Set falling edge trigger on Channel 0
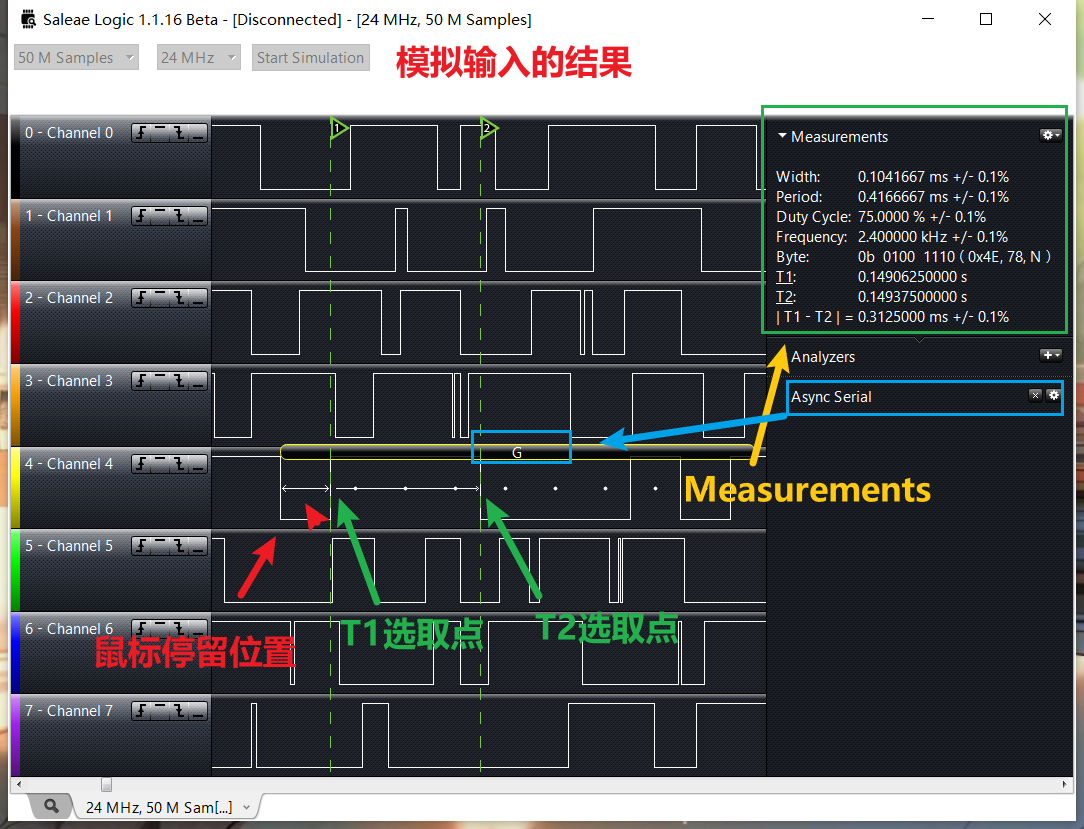 coord(179,133)
